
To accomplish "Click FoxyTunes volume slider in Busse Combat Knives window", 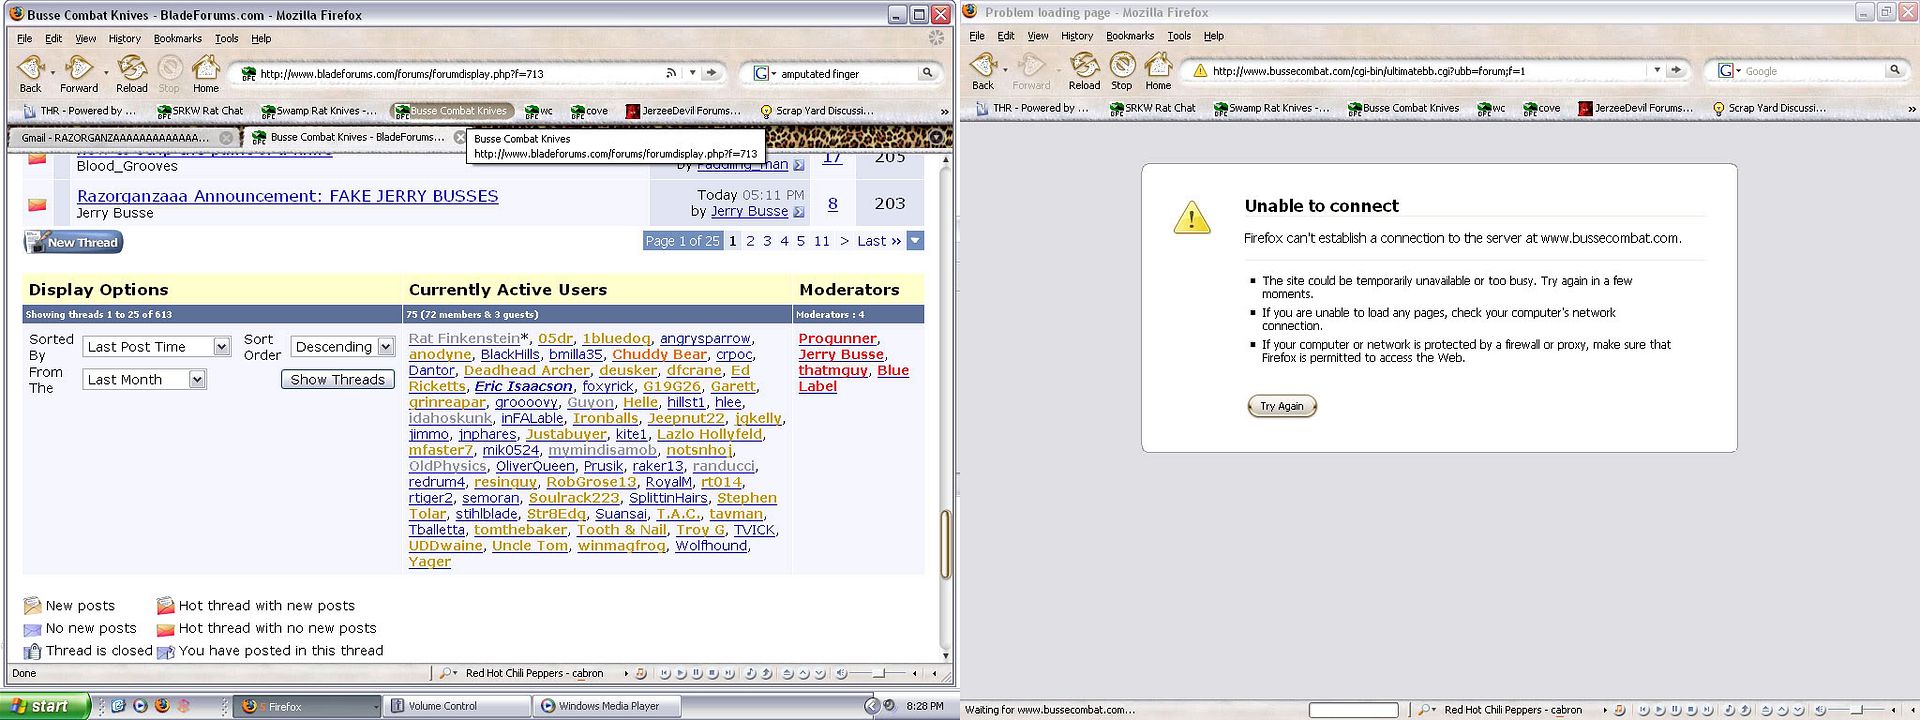I will click(x=879, y=674).
